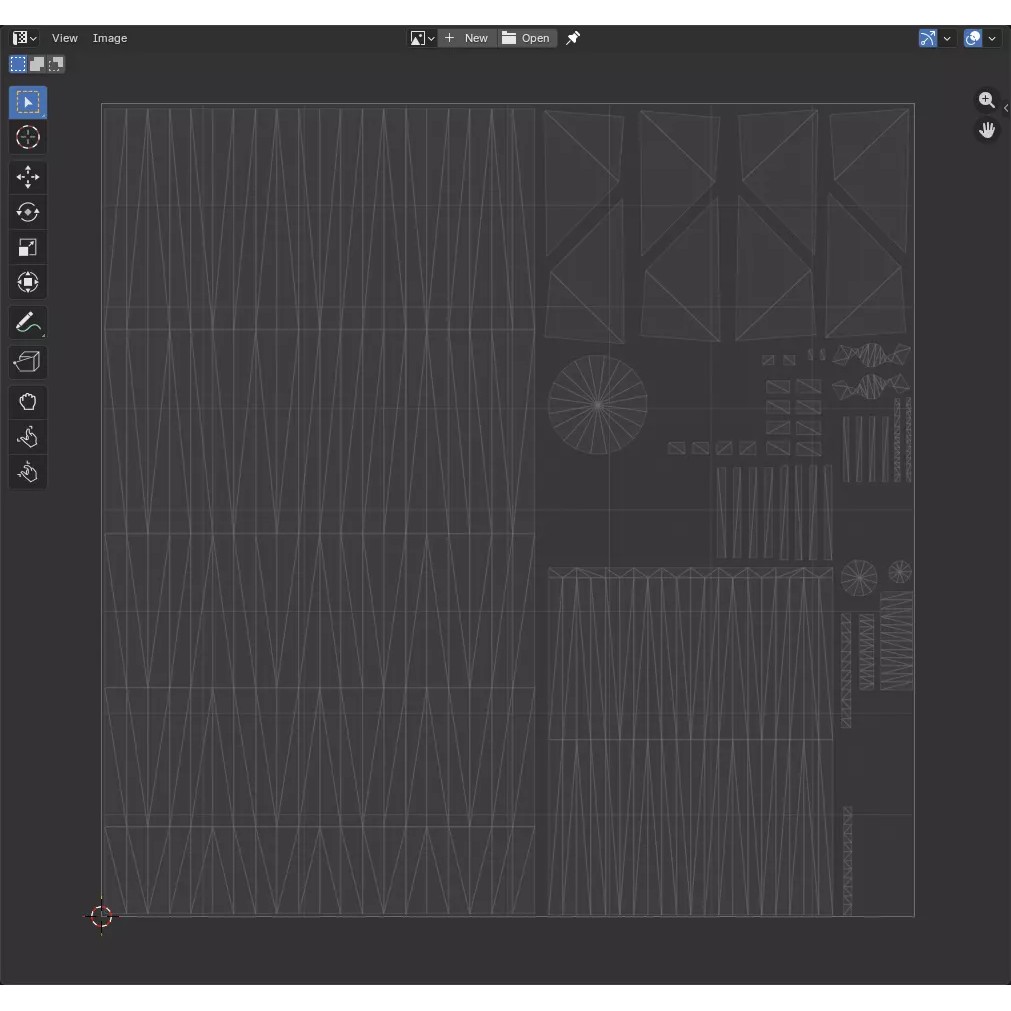Choose the Move tool
This screenshot has height=1011, width=1011.
28,178
